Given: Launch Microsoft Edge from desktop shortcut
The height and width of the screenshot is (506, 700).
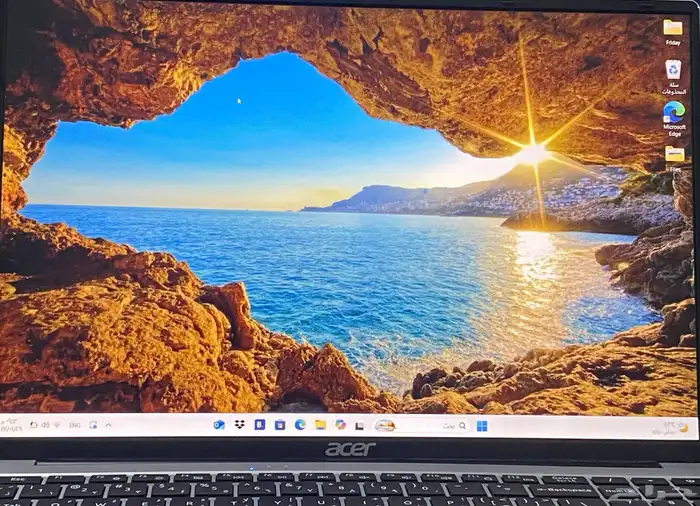Looking at the screenshot, I should point(674,114).
